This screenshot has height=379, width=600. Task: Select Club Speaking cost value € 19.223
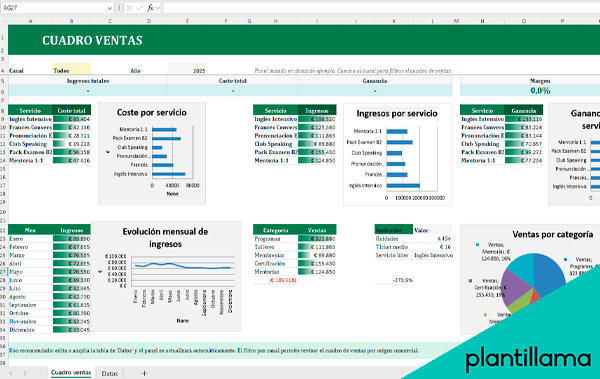click(72, 144)
